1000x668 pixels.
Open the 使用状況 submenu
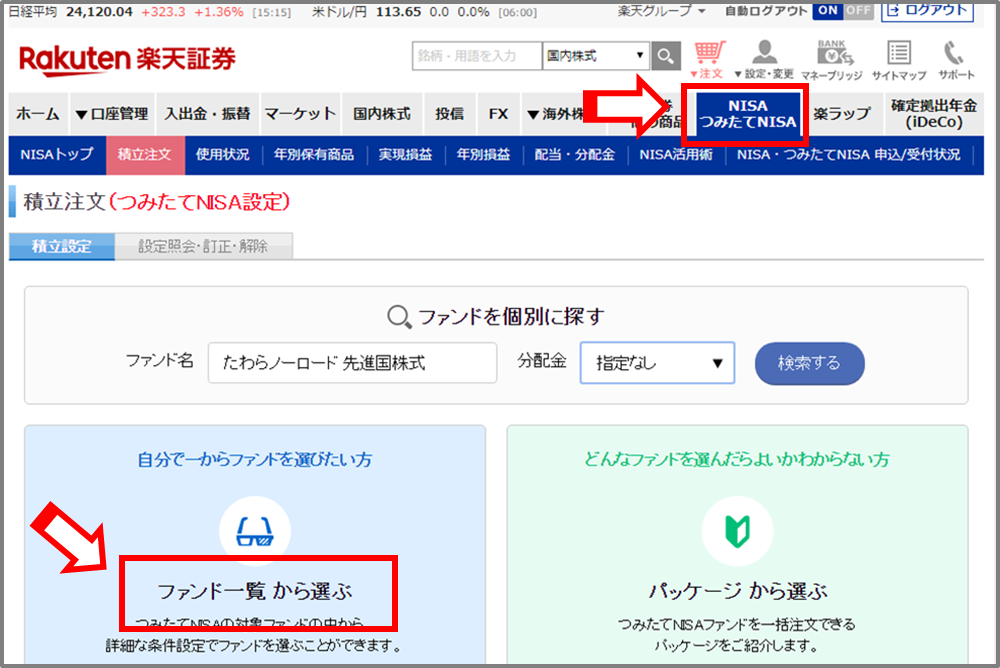click(x=223, y=154)
